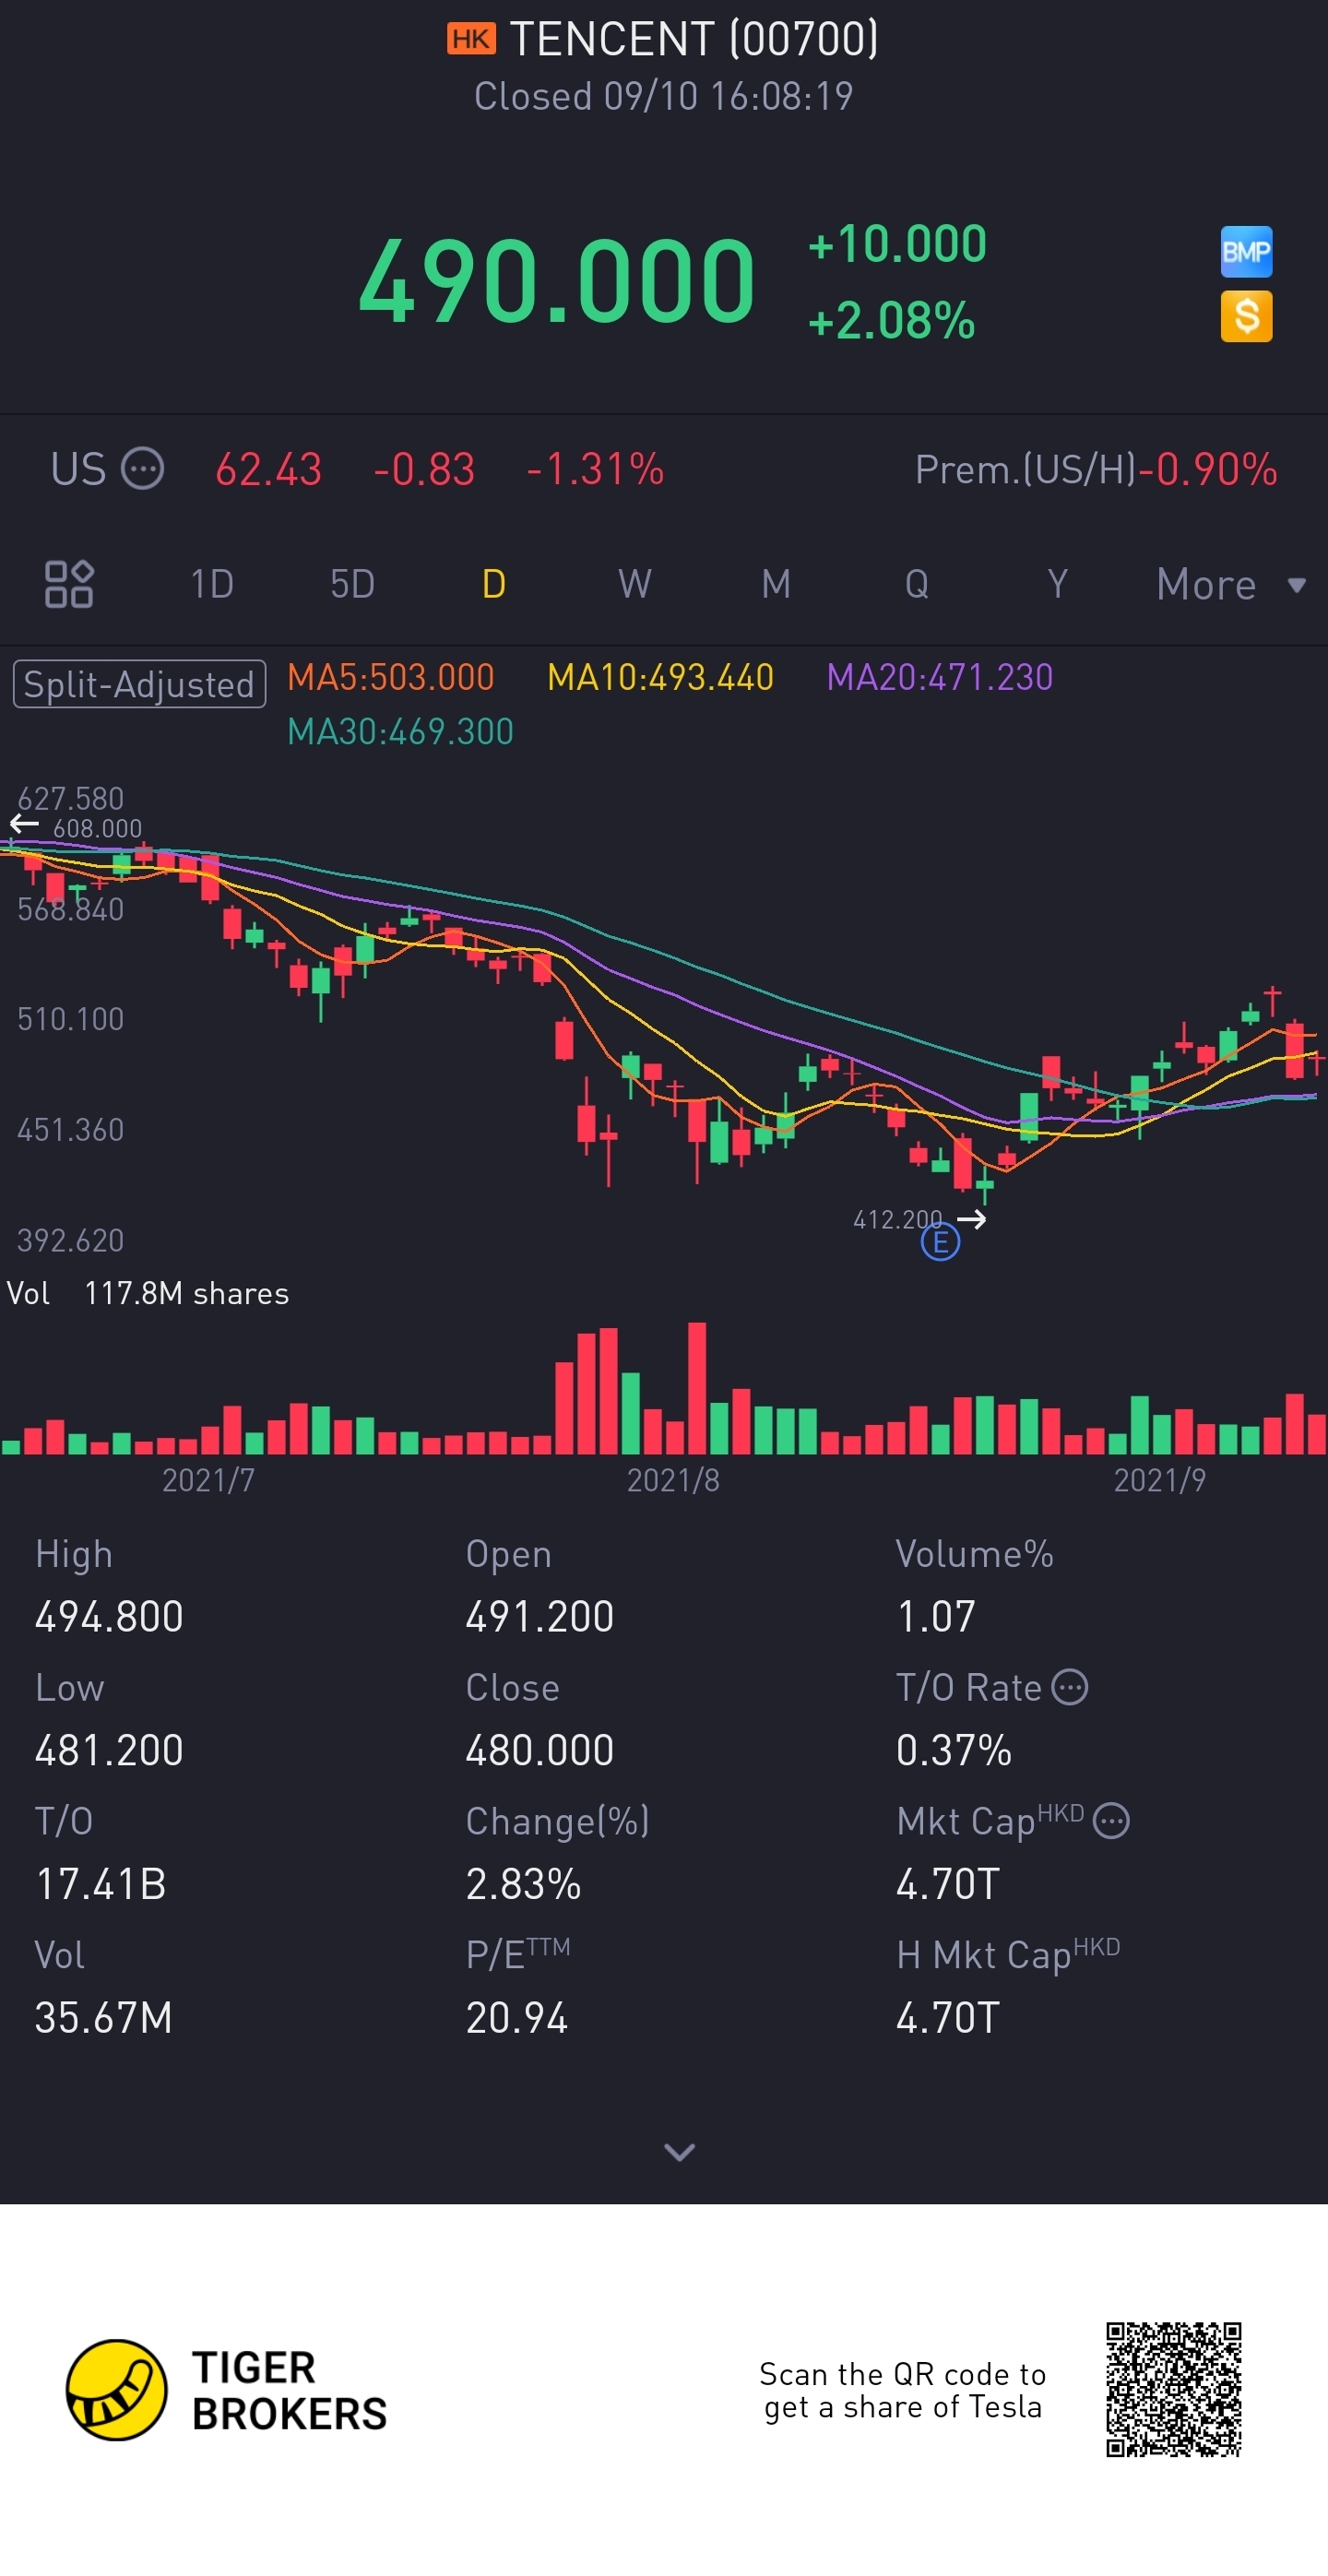Image resolution: width=1328 pixels, height=2576 pixels.
Task: Tap the 608.000 high price marker
Action: pos(97,828)
